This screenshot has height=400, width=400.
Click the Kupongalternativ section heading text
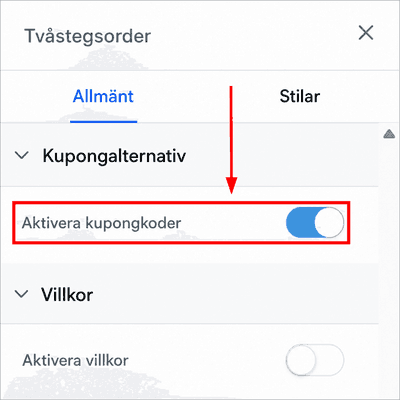point(114,156)
